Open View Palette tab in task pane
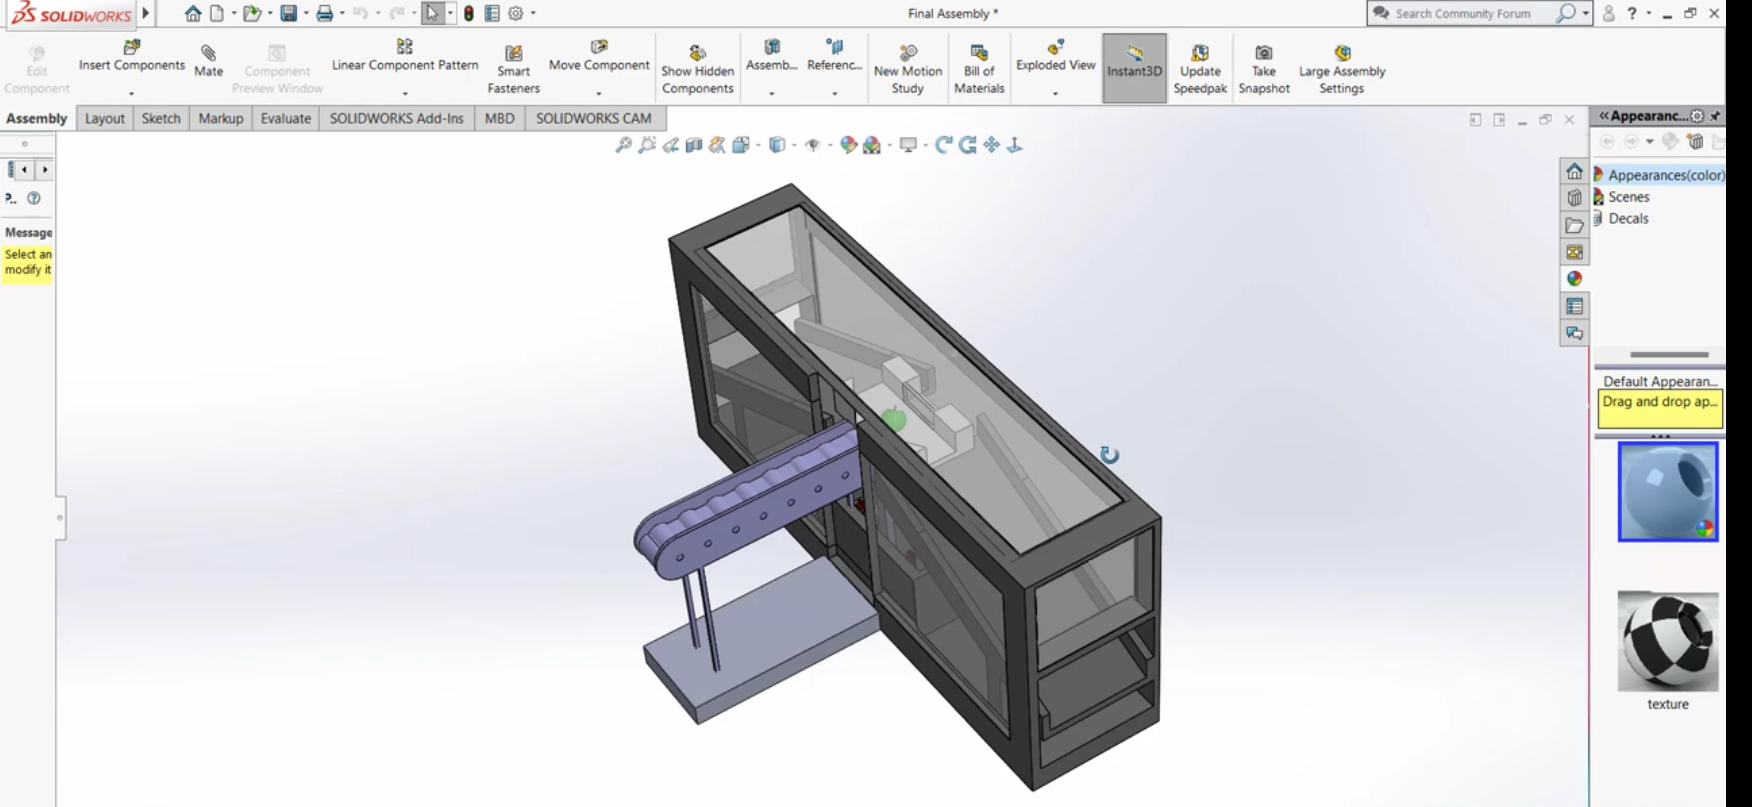This screenshot has width=1752, height=807. [1575, 252]
